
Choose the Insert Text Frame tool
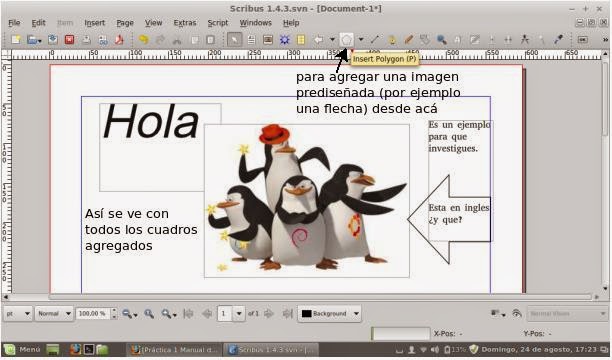tap(251, 39)
